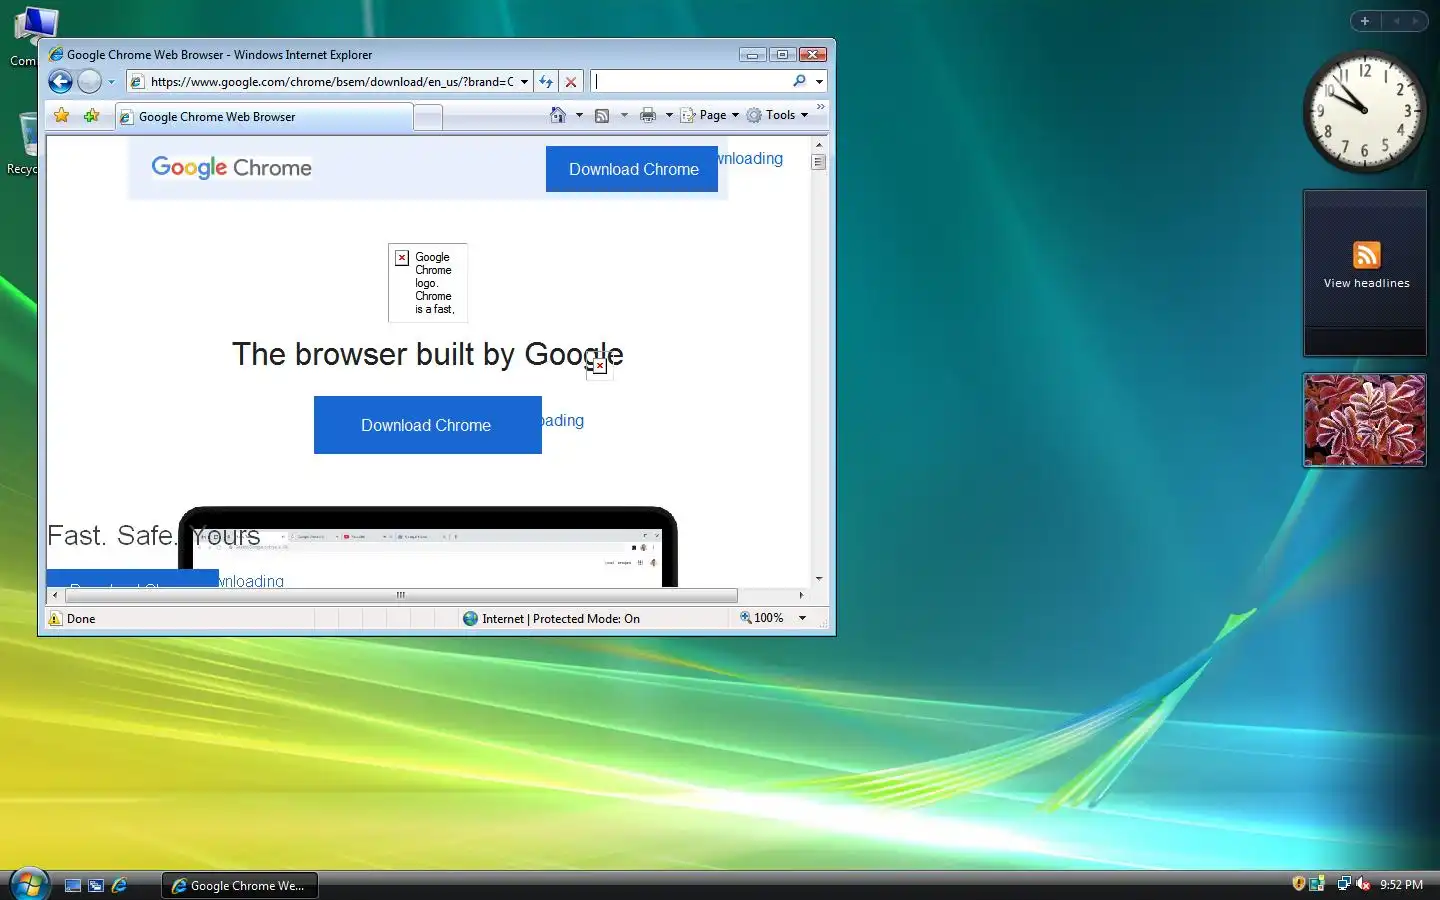Image resolution: width=1440 pixels, height=900 pixels.
Task: Go to home page via Home icon
Action: [558, 115]
